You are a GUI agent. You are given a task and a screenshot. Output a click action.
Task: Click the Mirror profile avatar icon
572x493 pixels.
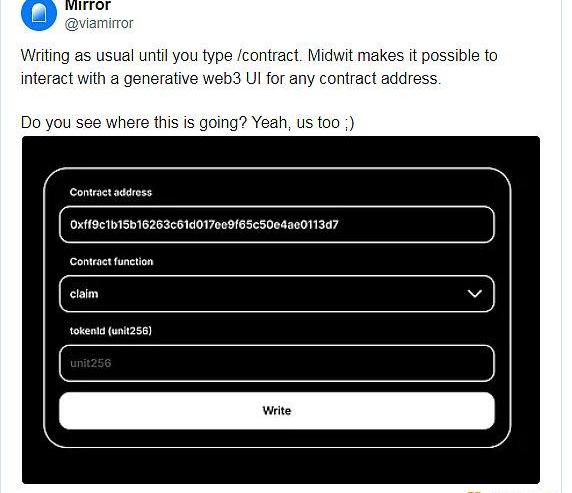coord(39,13)
